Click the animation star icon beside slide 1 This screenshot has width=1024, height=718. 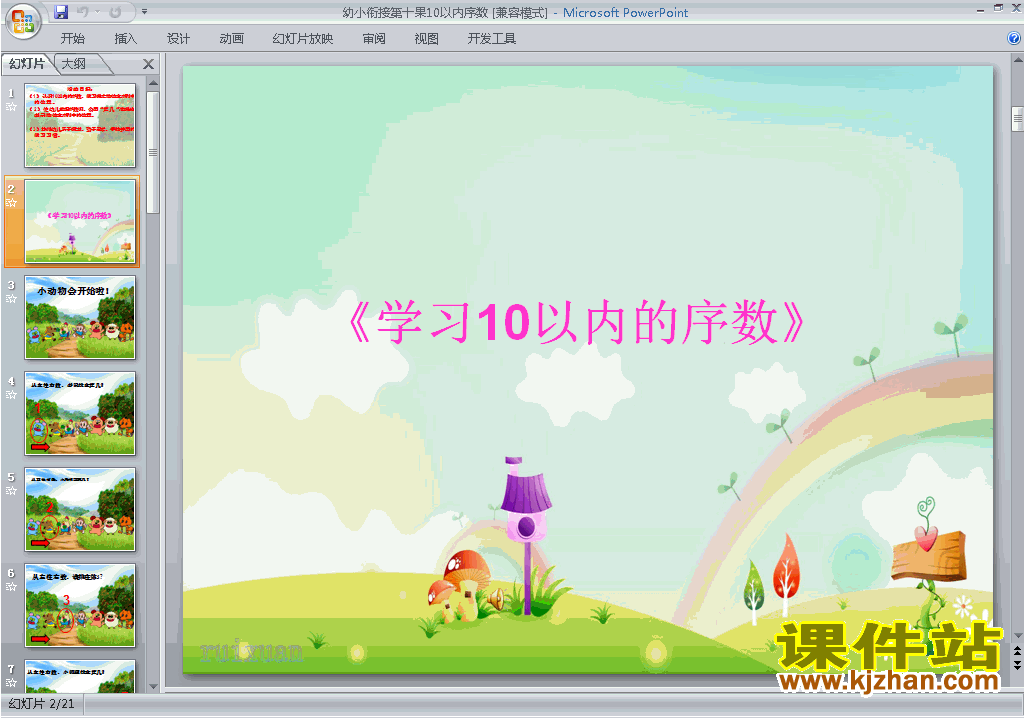[11, 107]
